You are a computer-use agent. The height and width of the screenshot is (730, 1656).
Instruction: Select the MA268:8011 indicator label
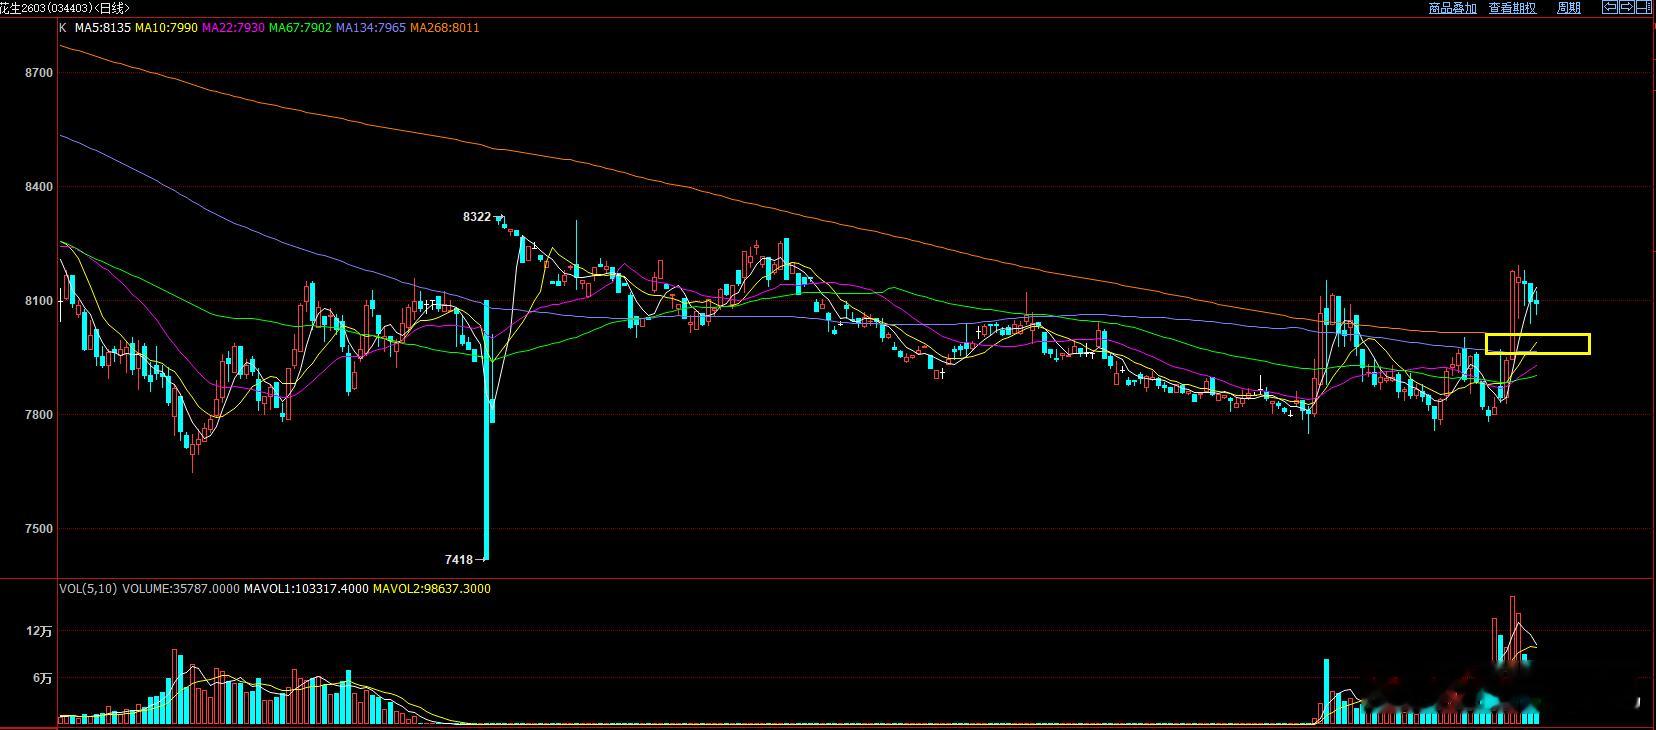(445, 27)
